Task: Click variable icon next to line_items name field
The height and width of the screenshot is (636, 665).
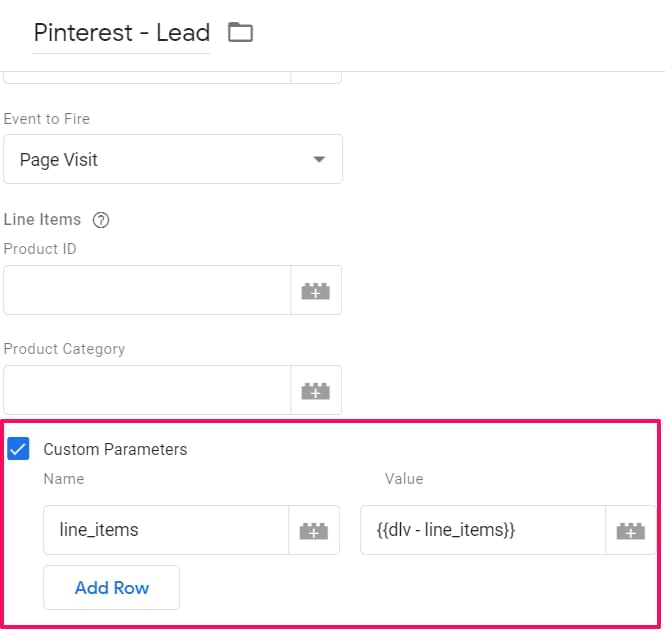Action: pyautogui.click(x=314, y=530)
